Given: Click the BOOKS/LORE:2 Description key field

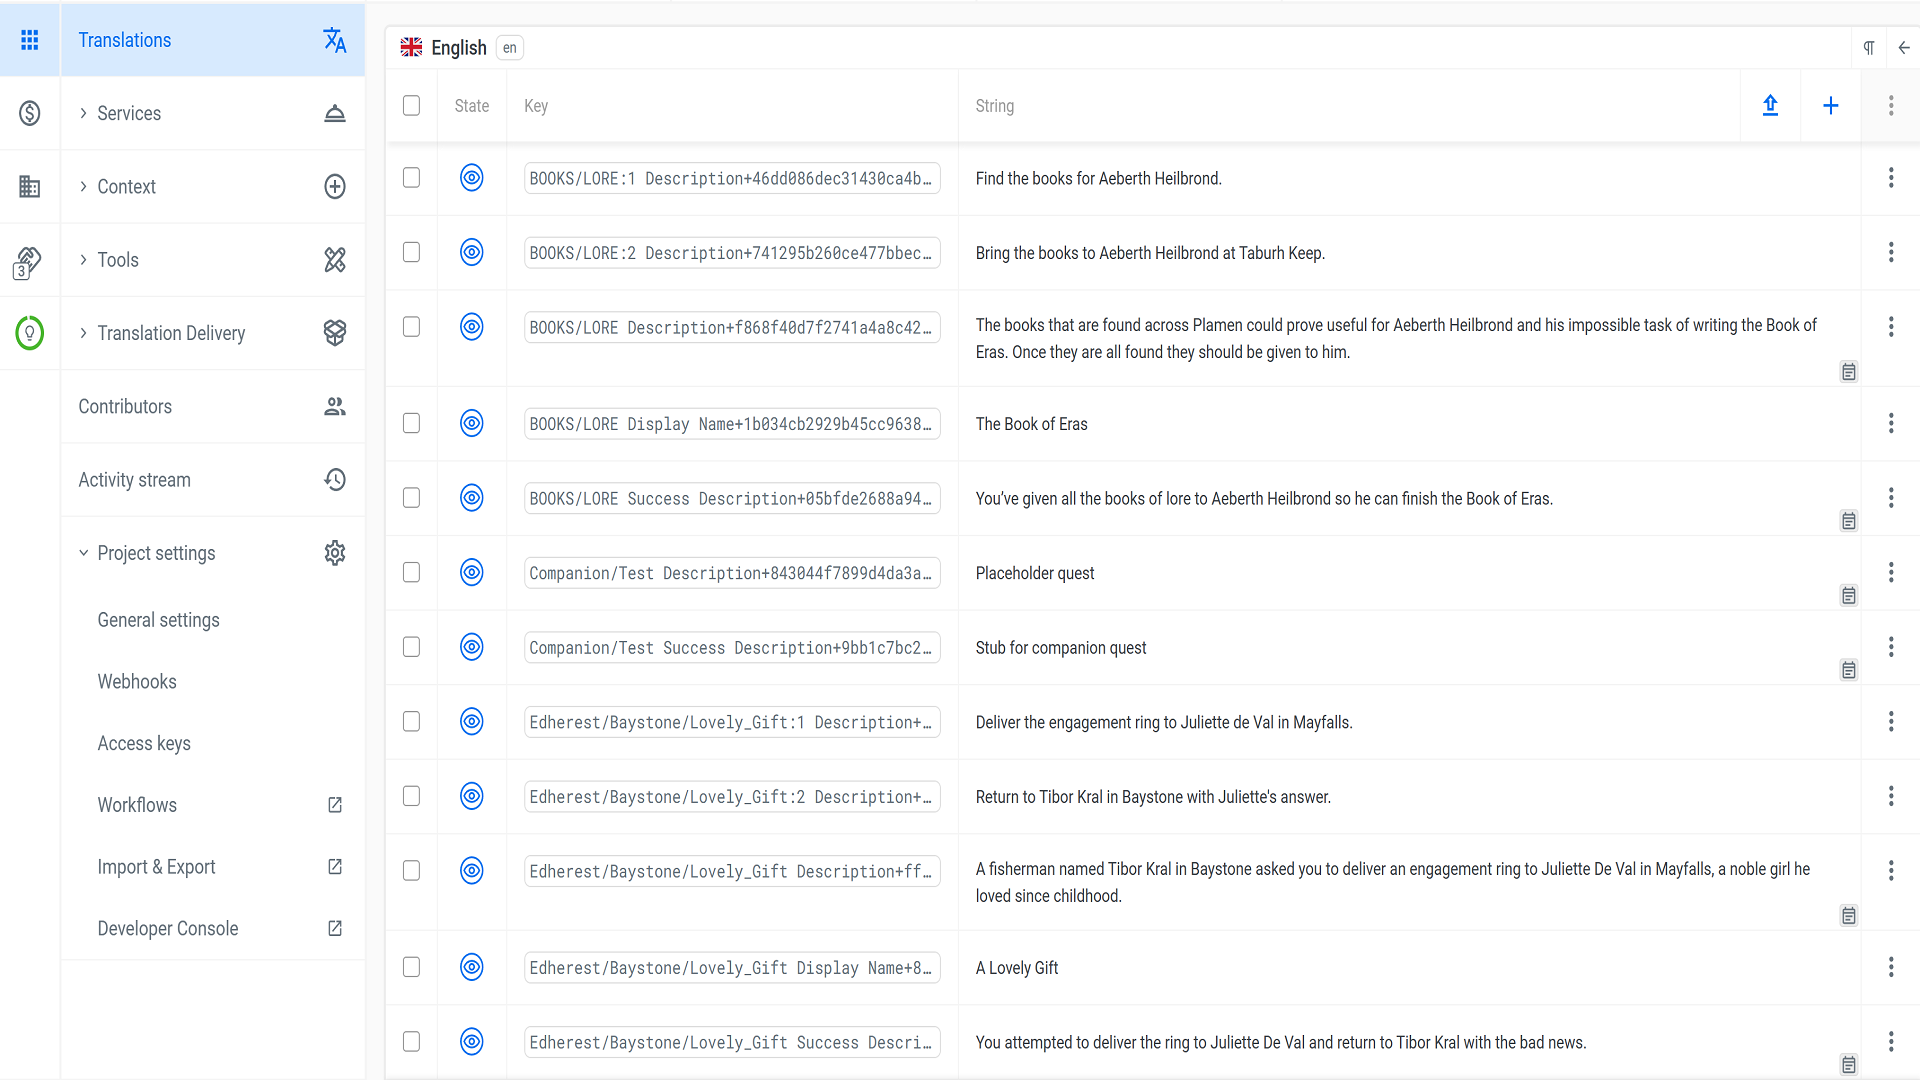Looking at the screenshot, I should 732,253.
